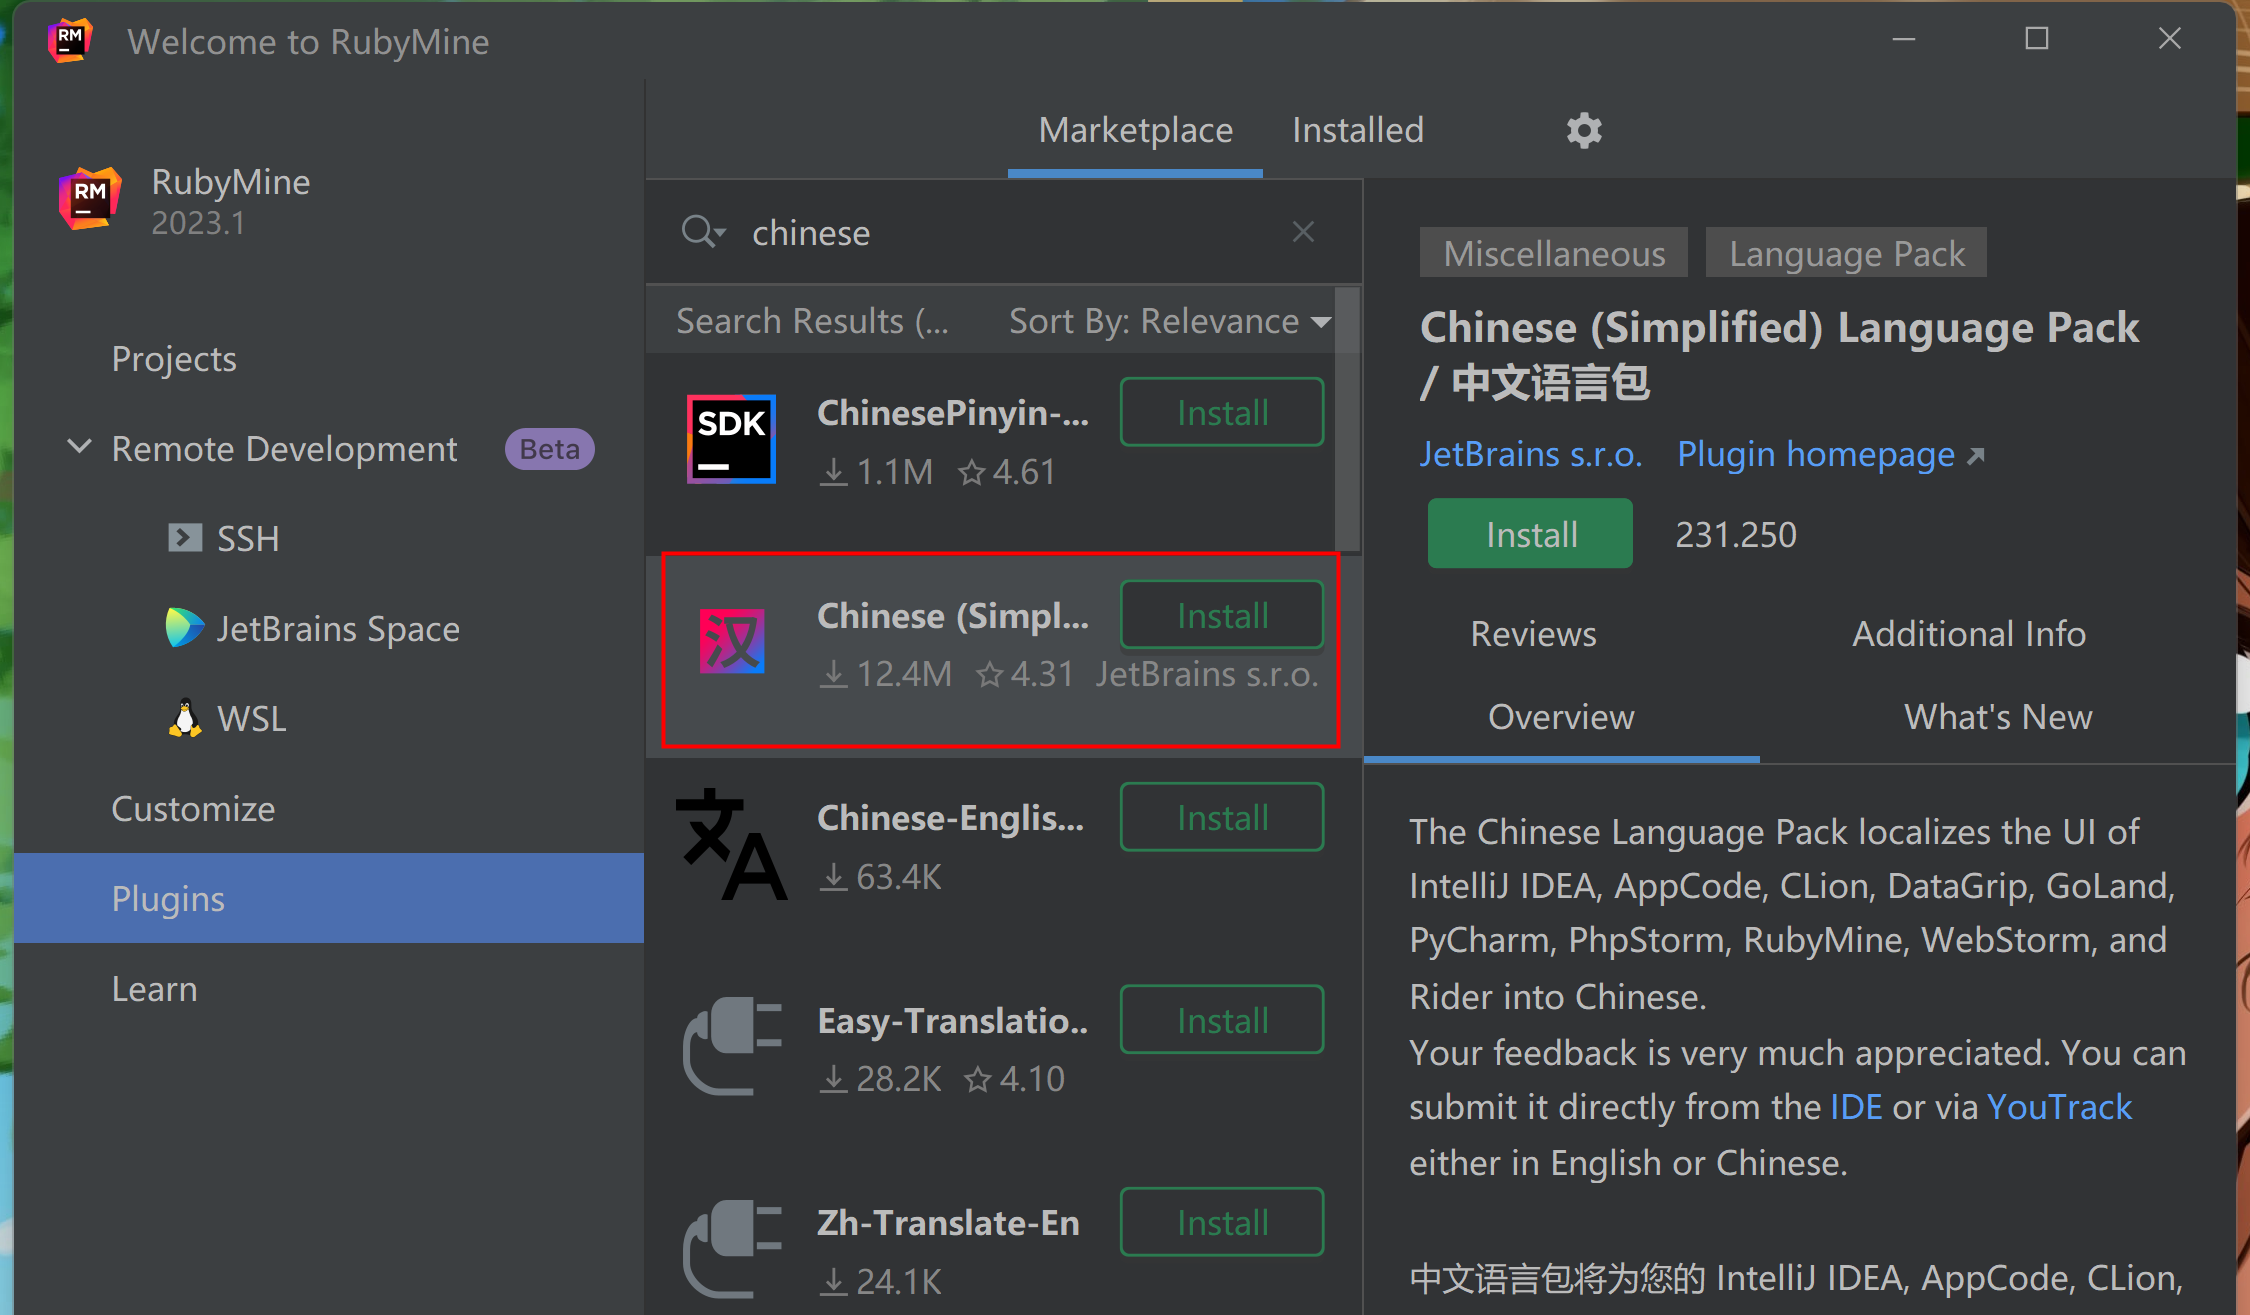Select the Easy-Translatio.. plugin title
The width and height of the screenshot is (2250, 1315).
[x=952, y=1020]
